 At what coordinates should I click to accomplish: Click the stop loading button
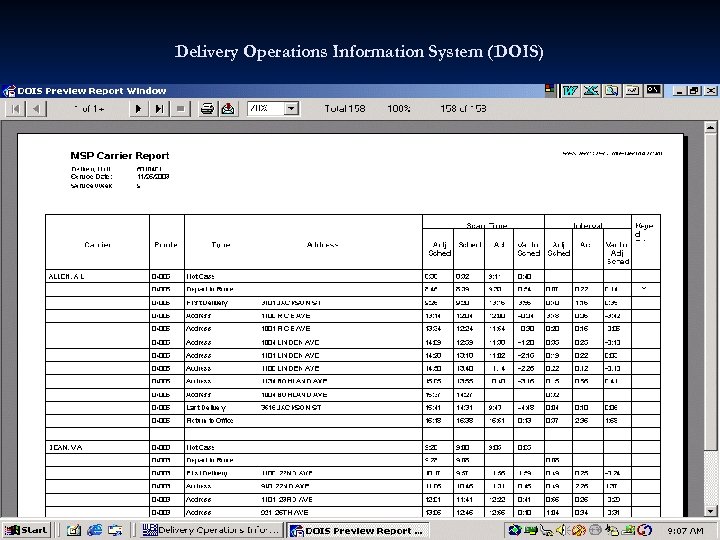(180, 109)
